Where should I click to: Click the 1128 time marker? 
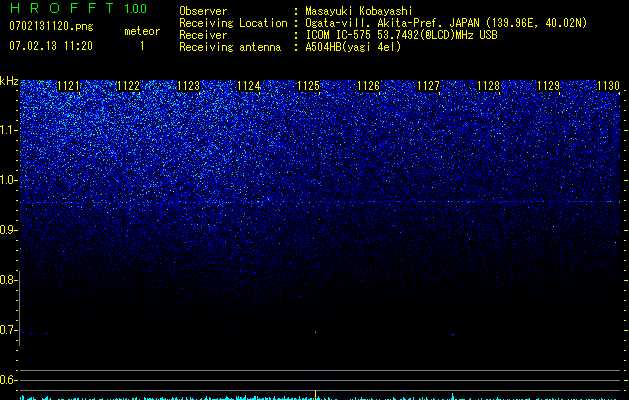[489, 86]
